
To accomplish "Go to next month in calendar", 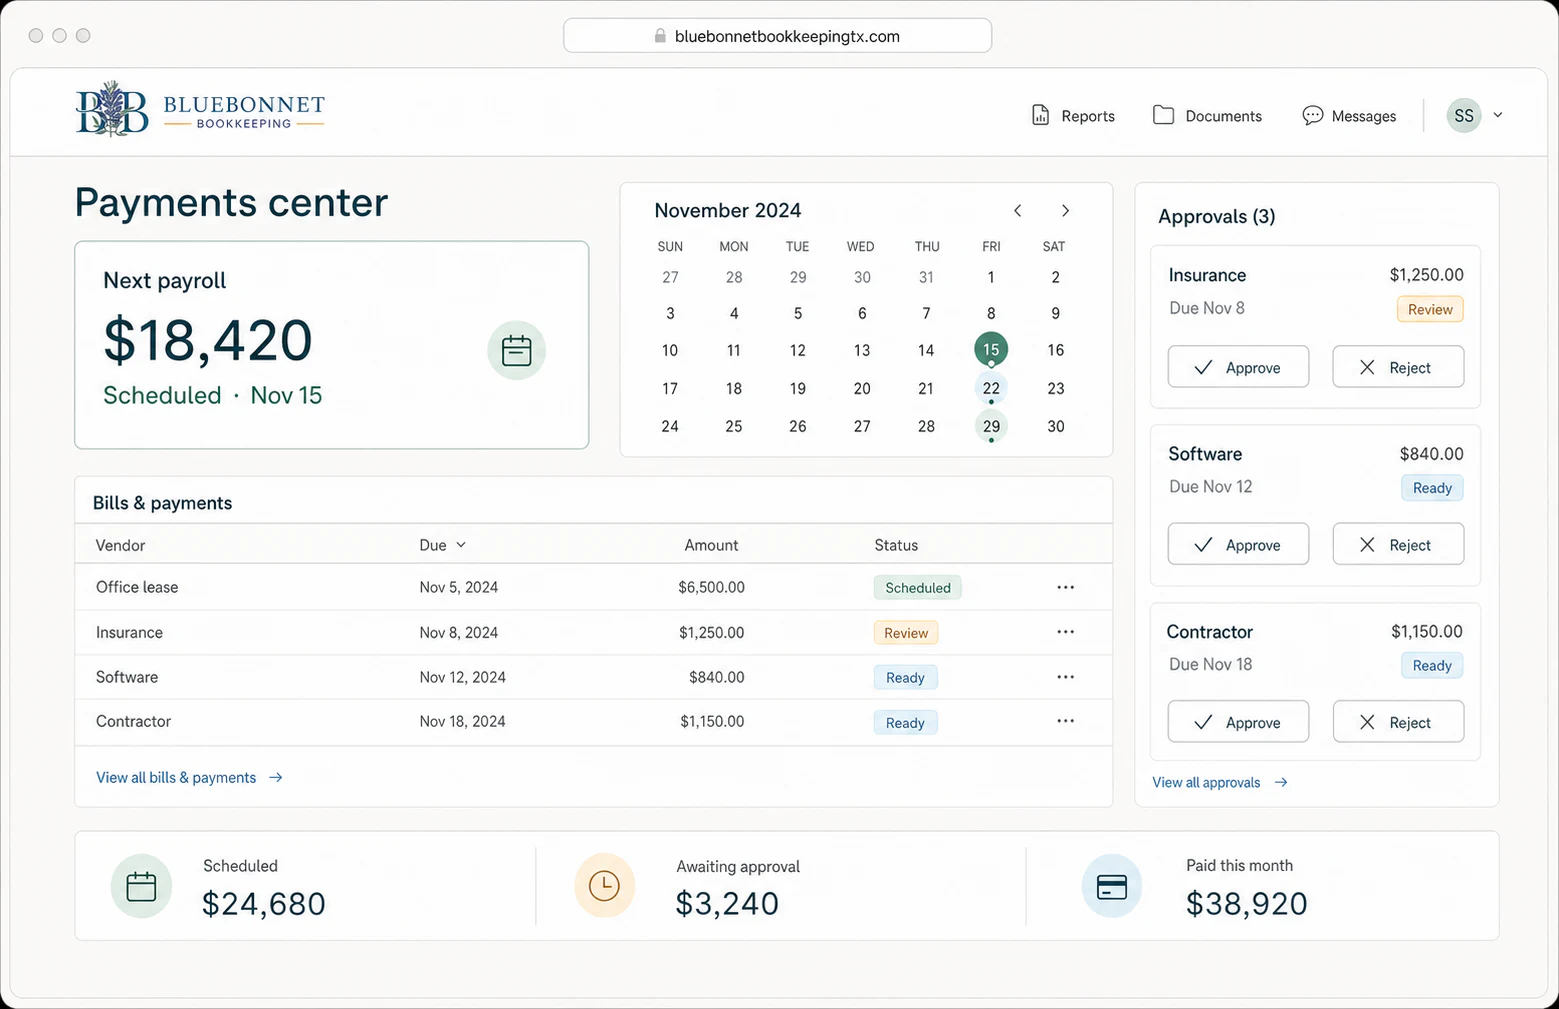I will pyautogui.click(x=1065, y=210).
